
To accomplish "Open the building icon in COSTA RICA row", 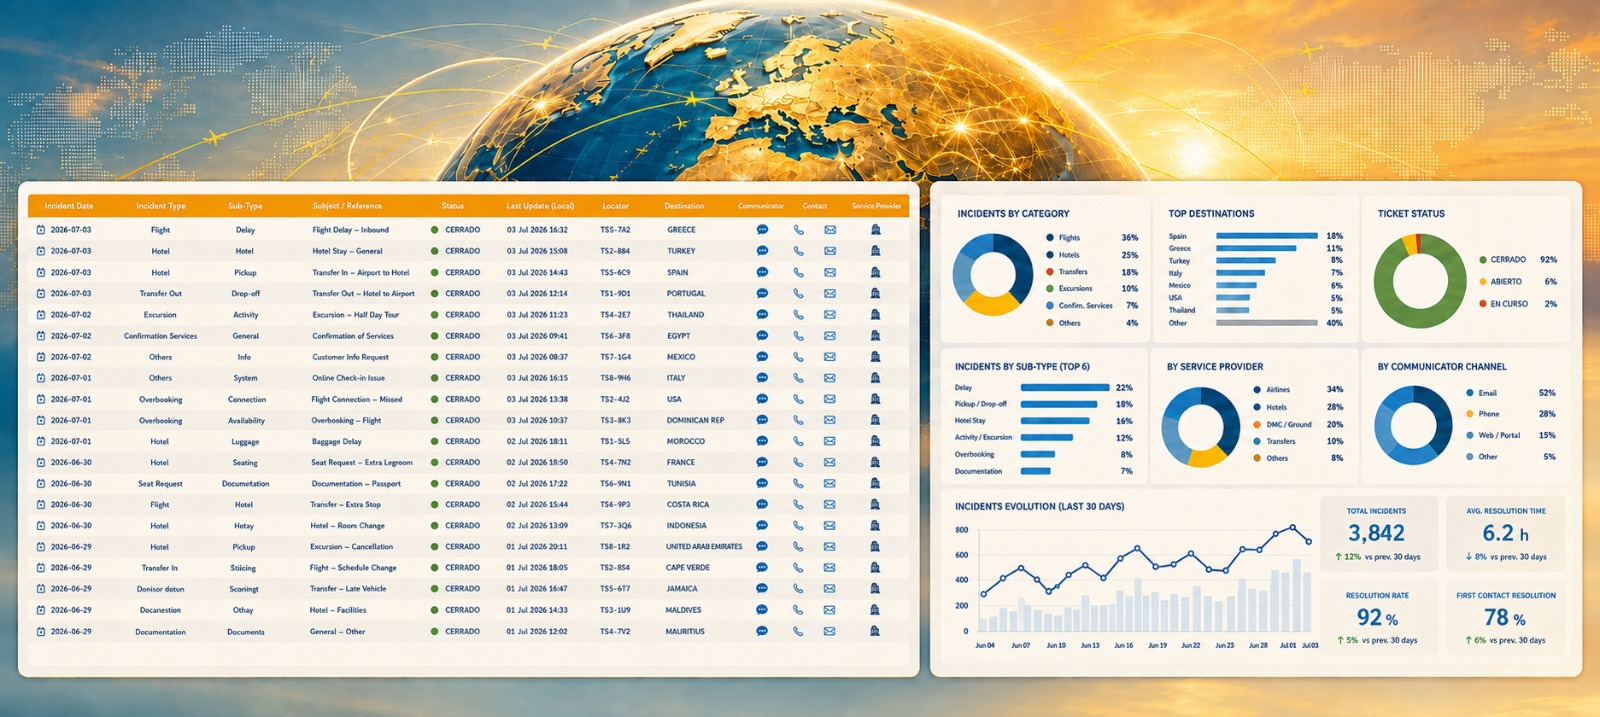I will pos(875,504).
